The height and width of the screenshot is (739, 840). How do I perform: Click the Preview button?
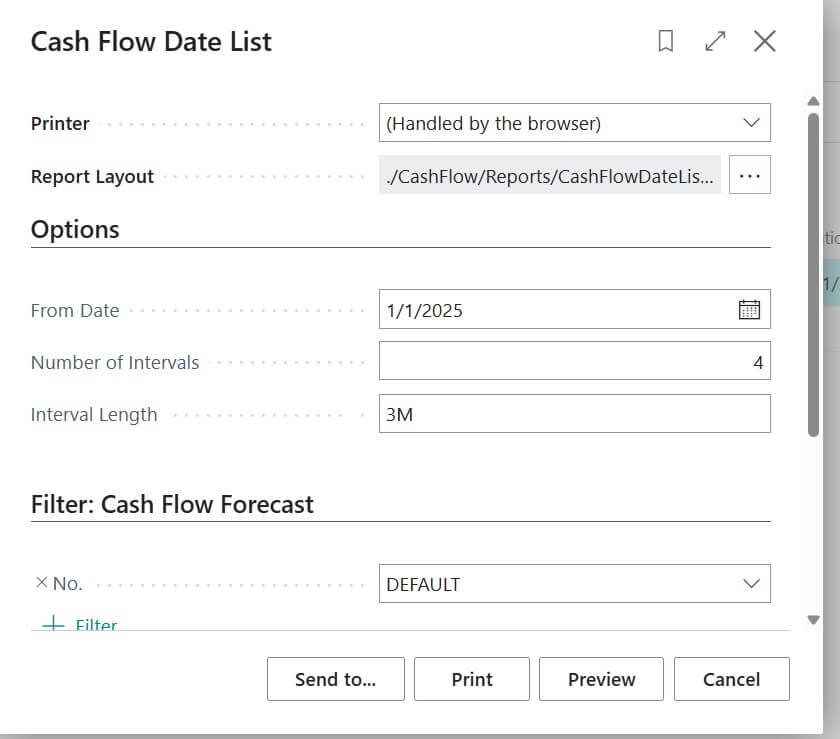pyautogui.click(x=601, y=679)
